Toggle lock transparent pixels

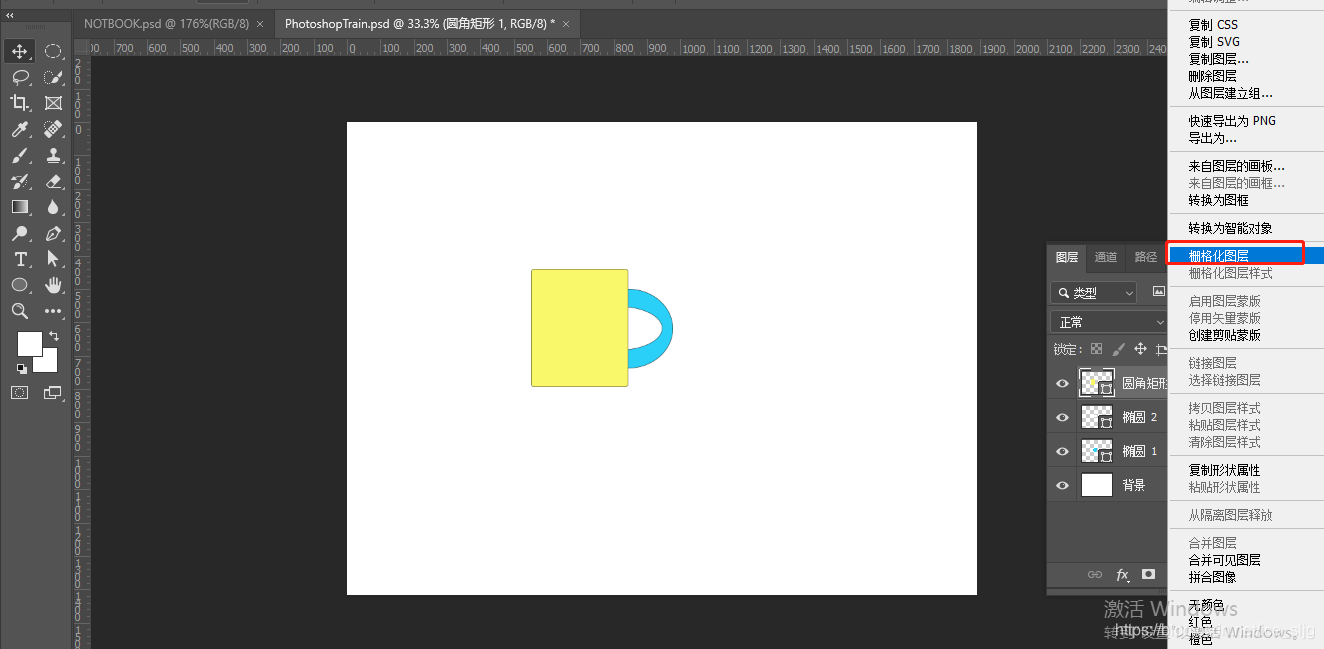[1096, 349]
